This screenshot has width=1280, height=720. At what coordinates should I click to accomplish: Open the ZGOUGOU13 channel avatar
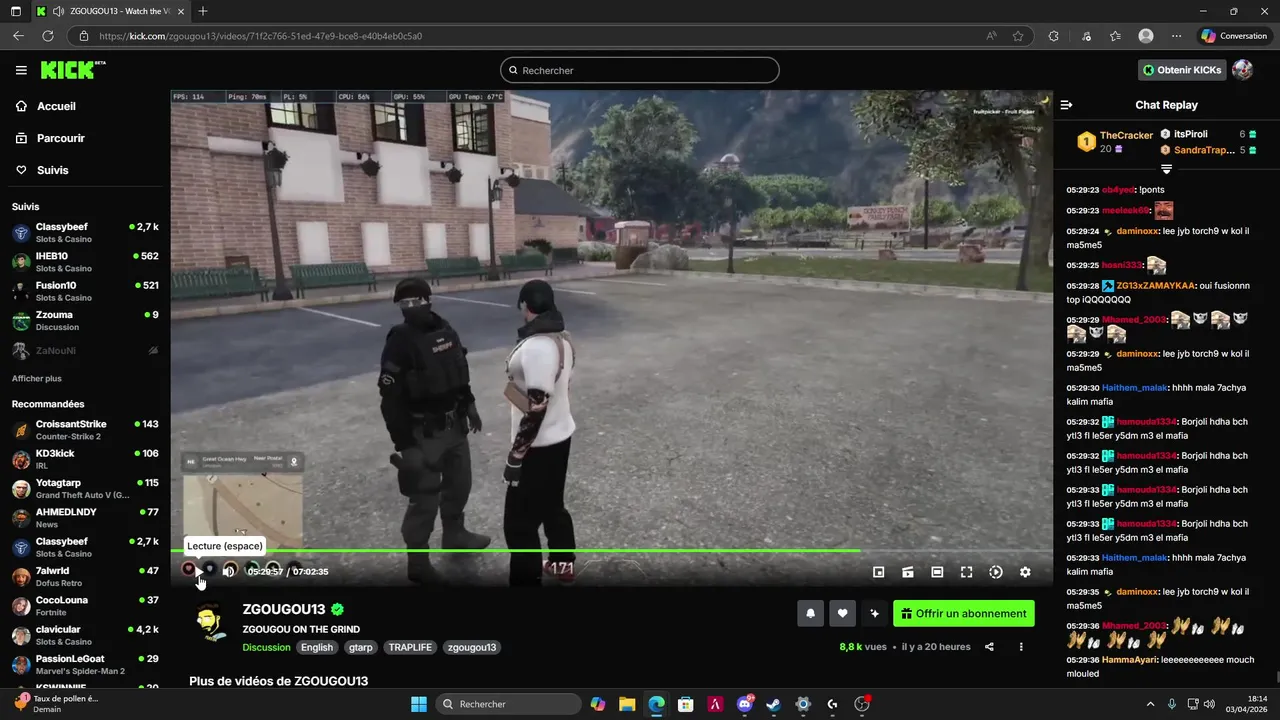tap(210, 623)
